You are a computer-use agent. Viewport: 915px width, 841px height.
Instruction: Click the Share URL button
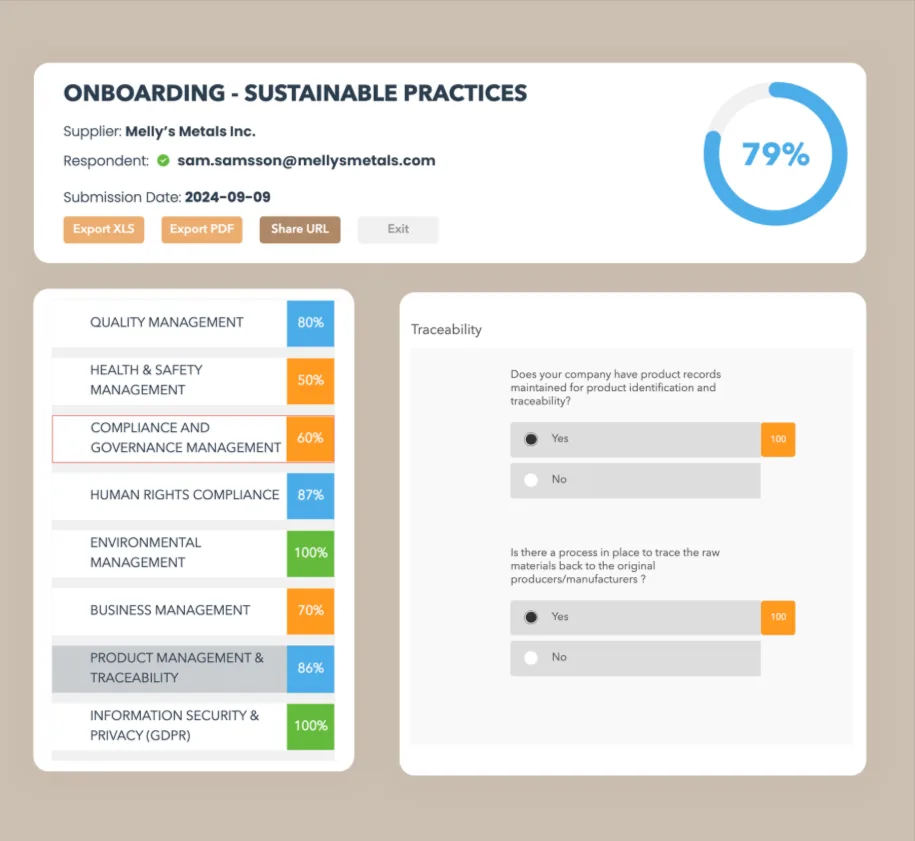(x=300, y=229)
